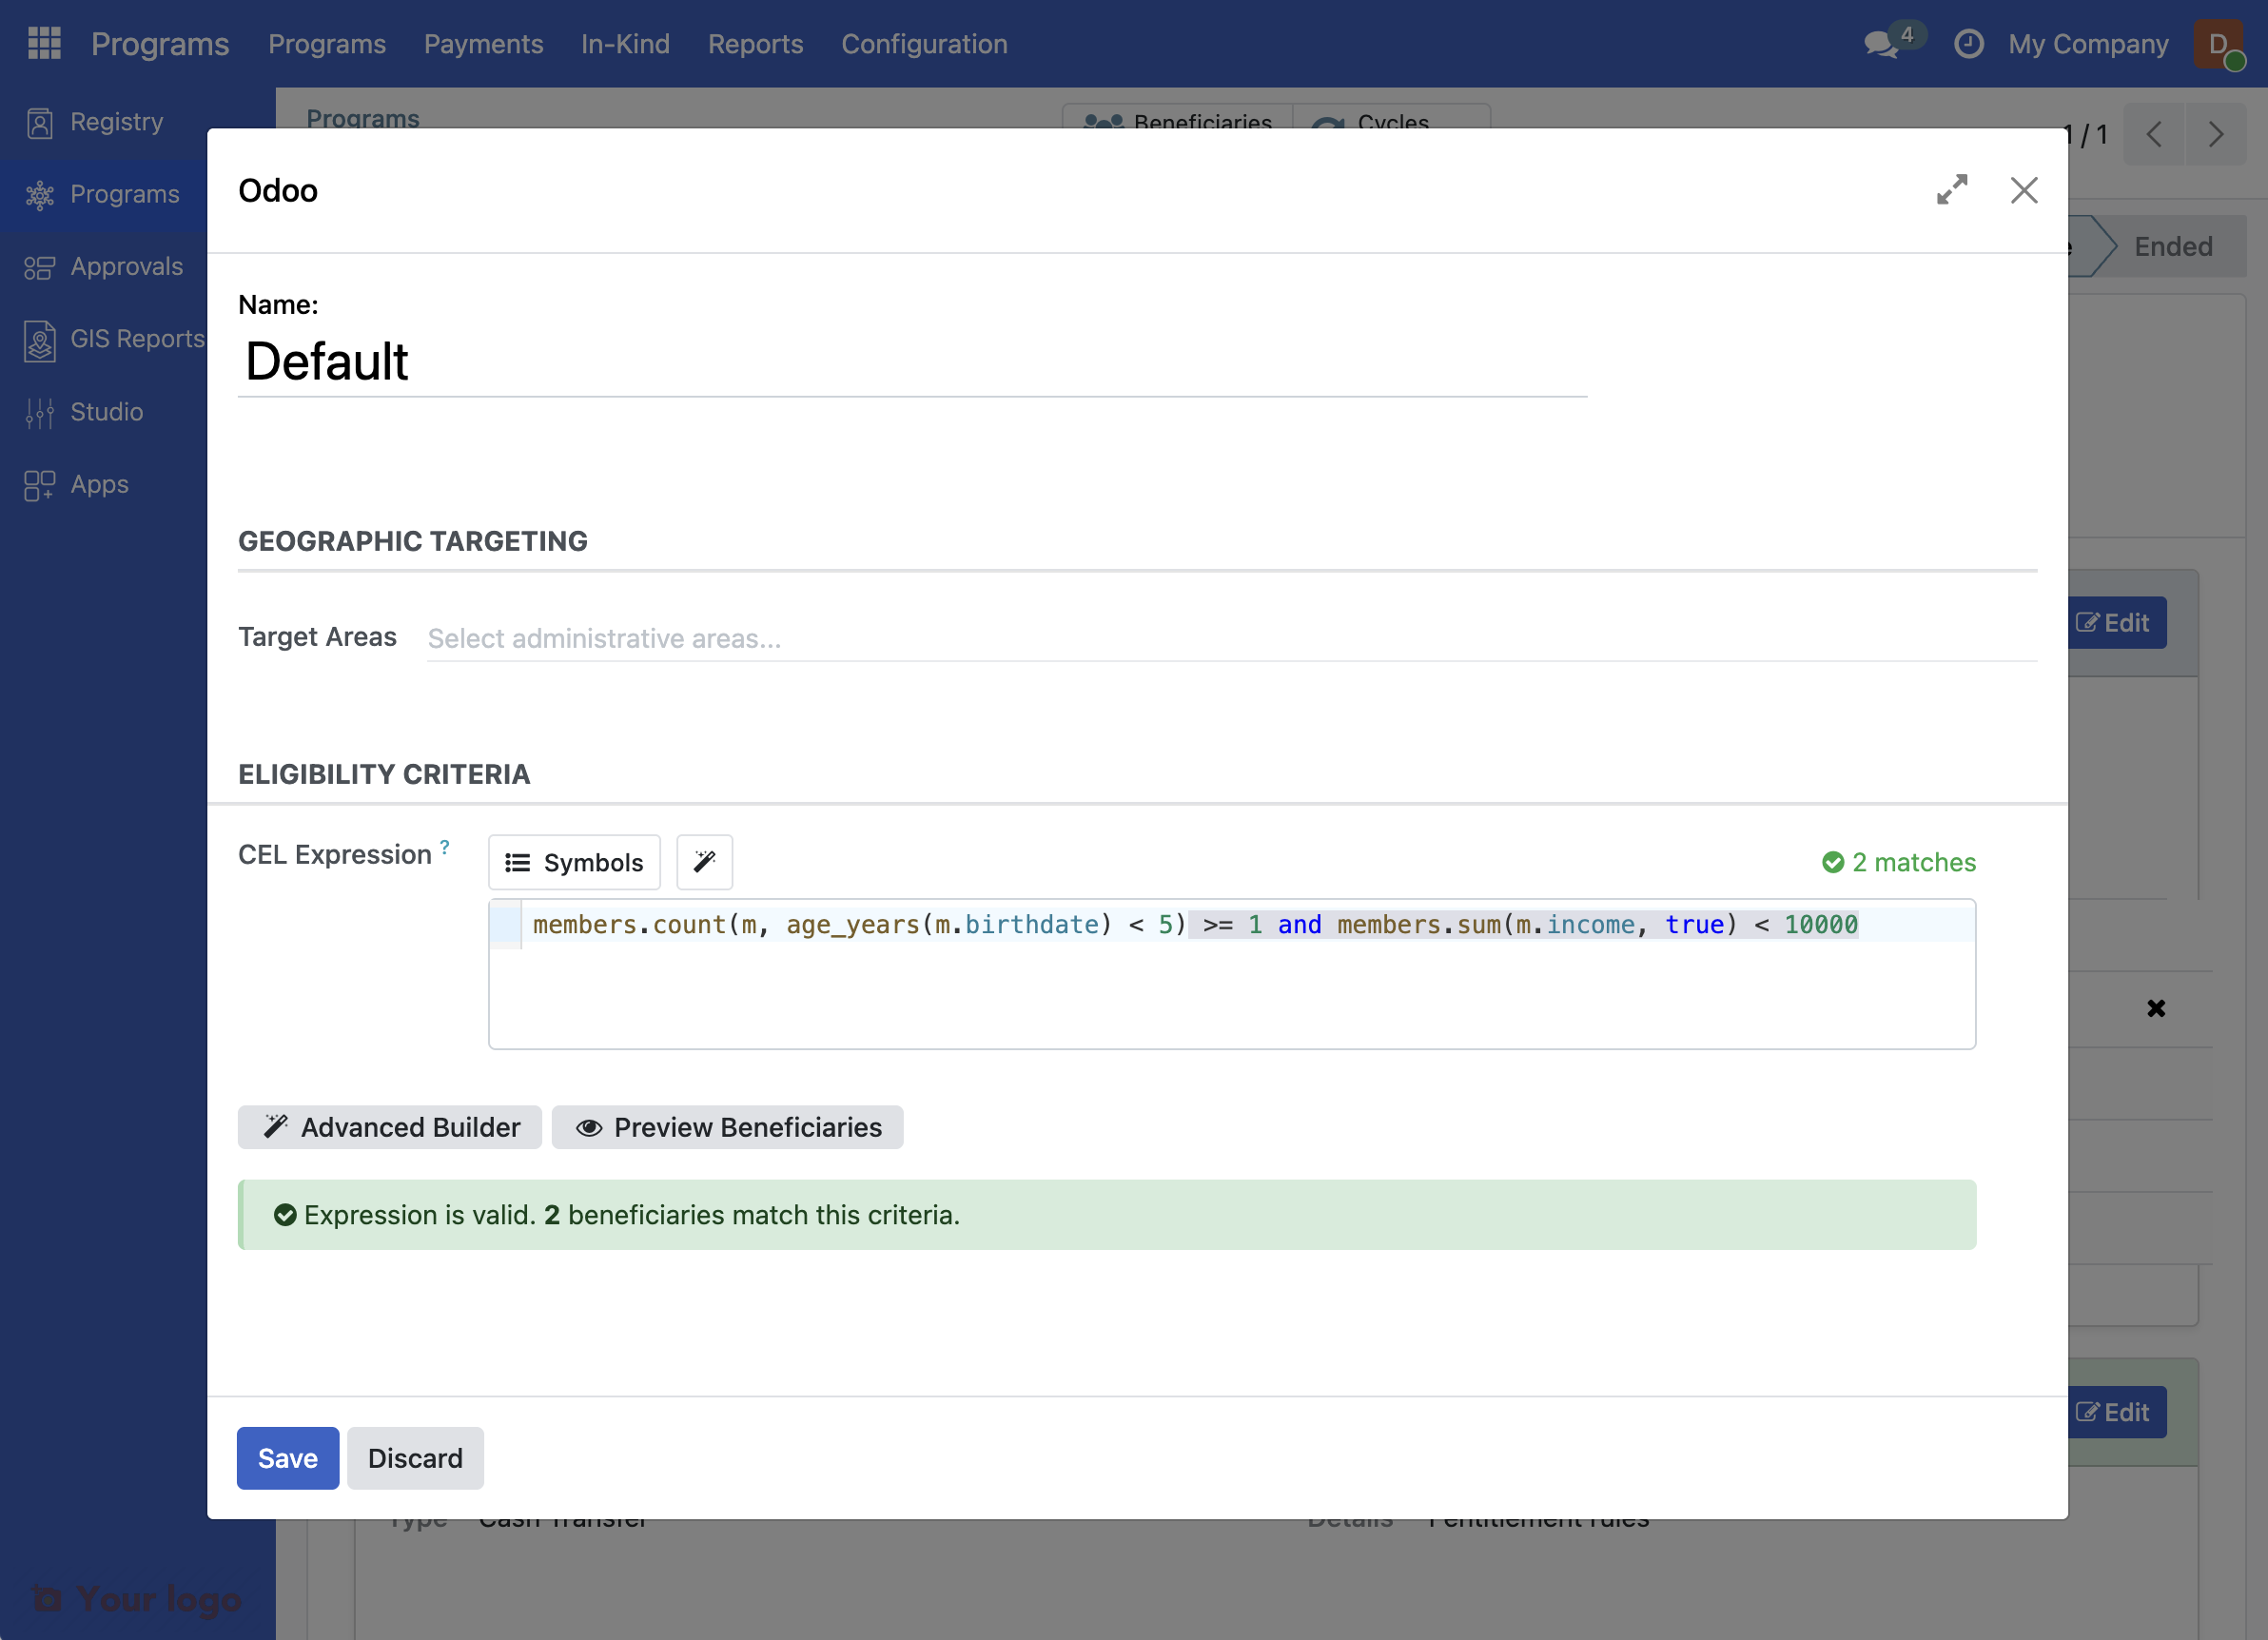Image resolution: width=2268 pixels, height=1640 pixels.
Task: Open the Symbols list
Action: (574, 862)
